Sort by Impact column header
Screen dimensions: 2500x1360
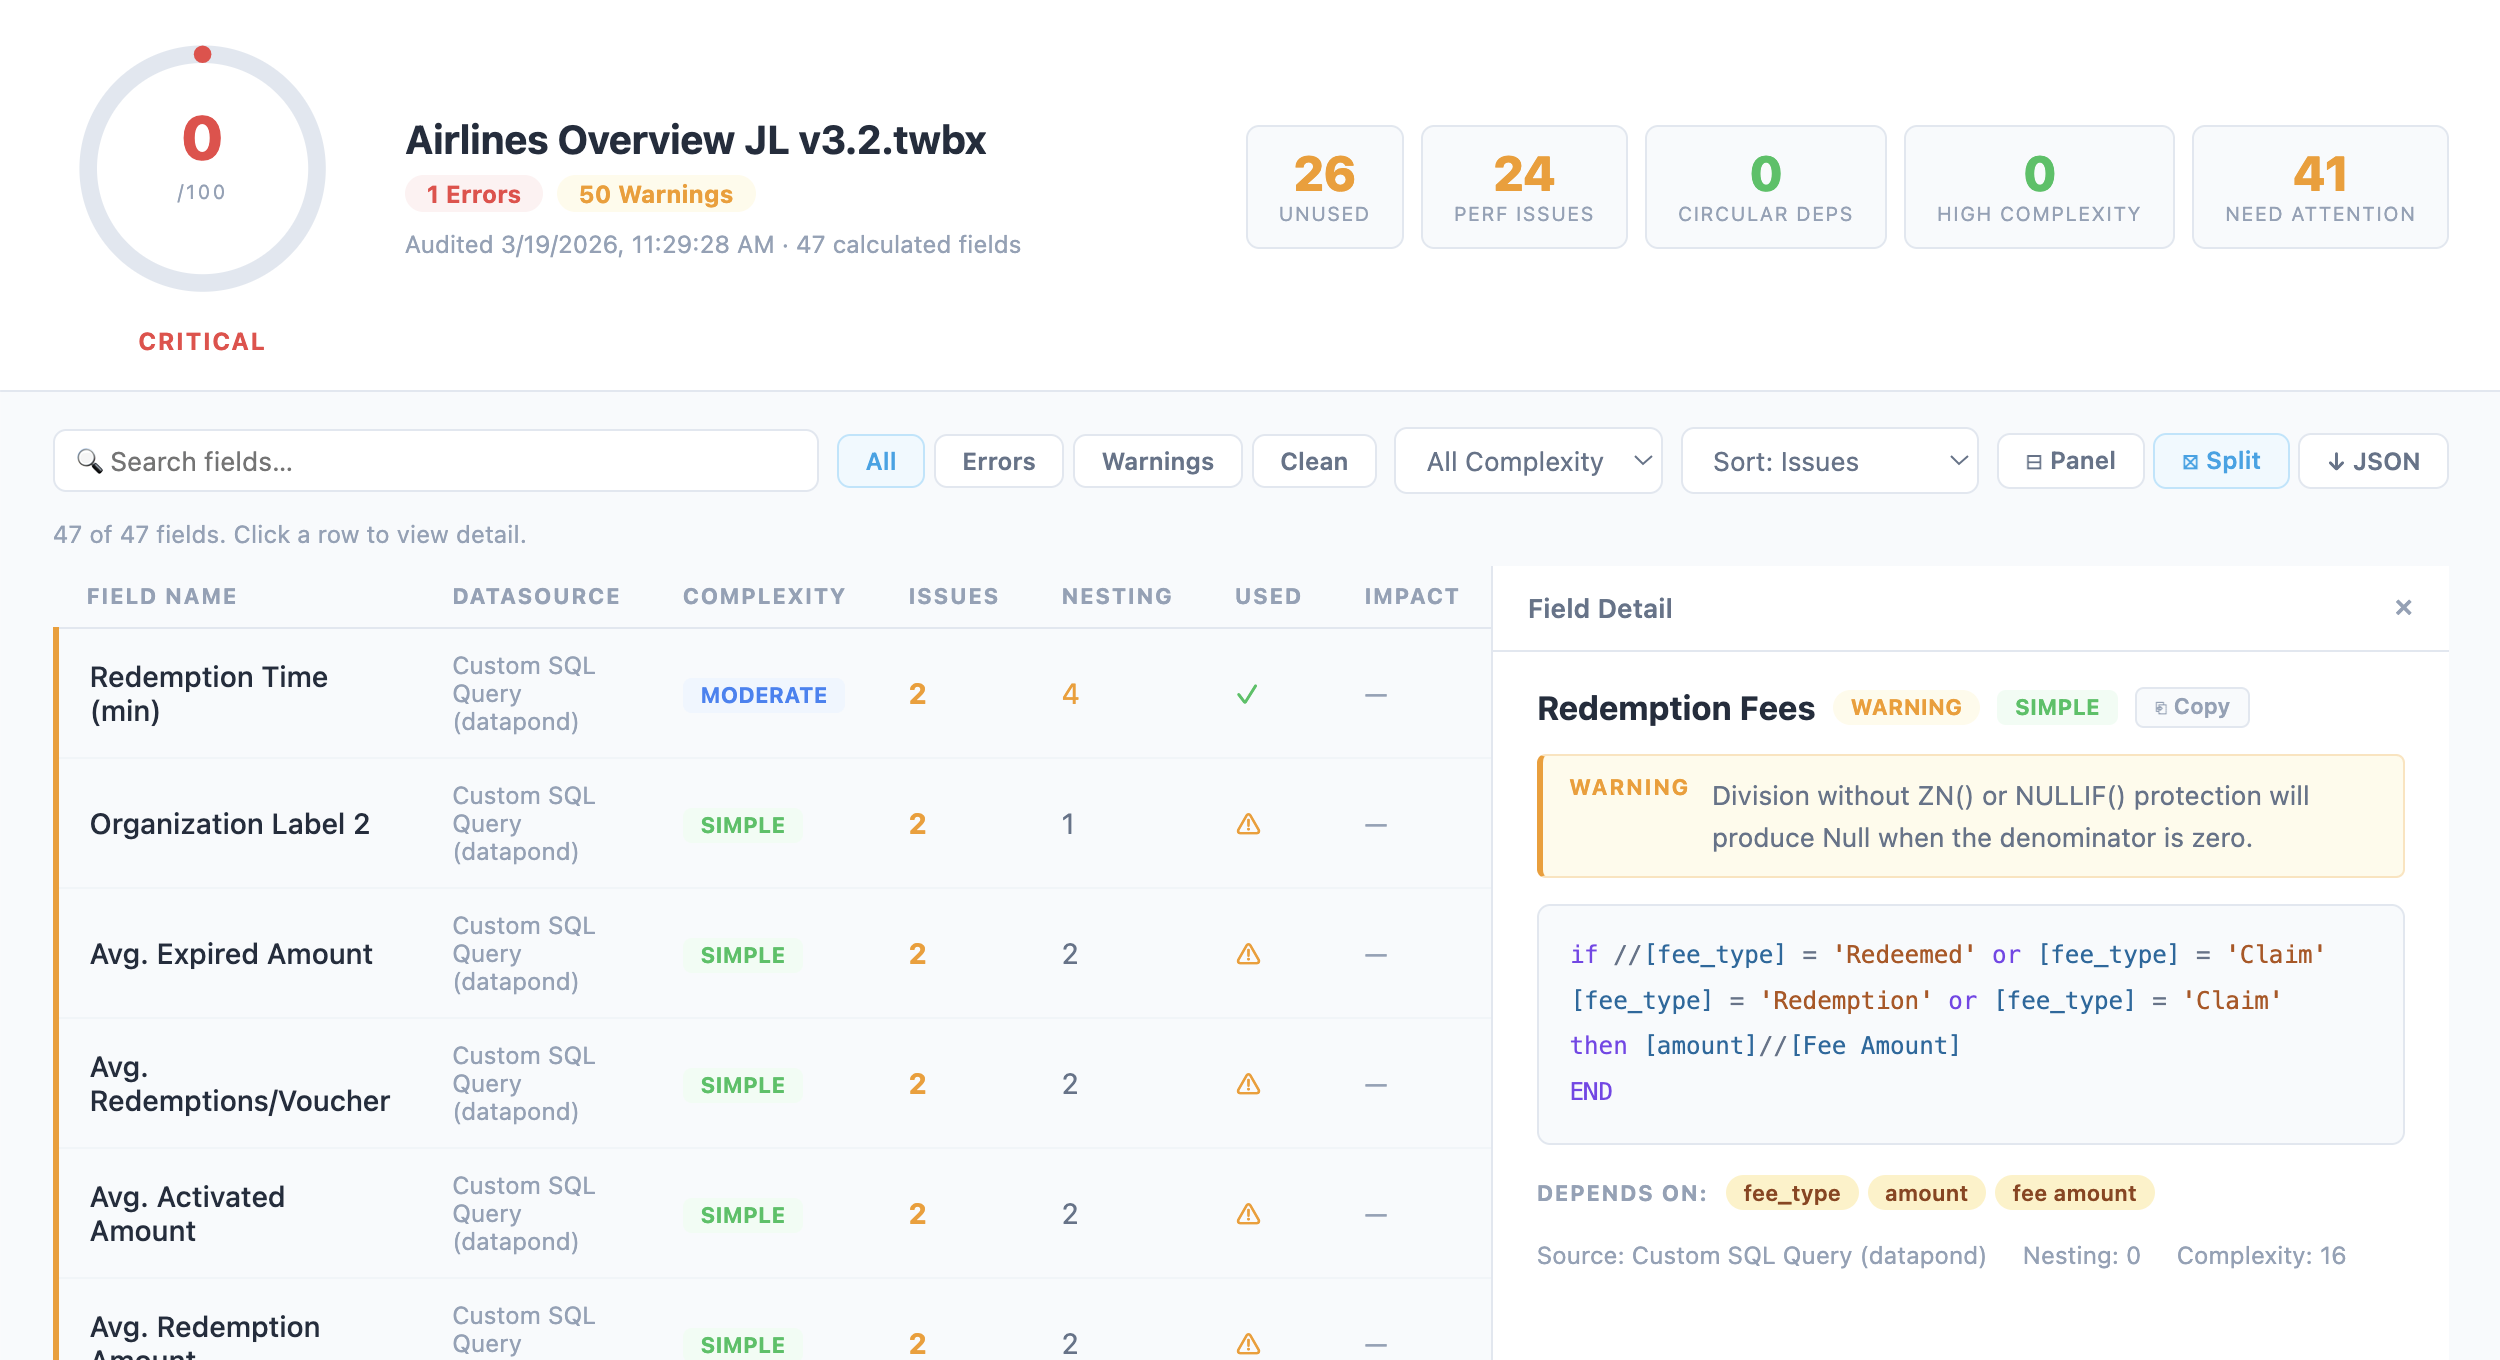click(1412, 596)
